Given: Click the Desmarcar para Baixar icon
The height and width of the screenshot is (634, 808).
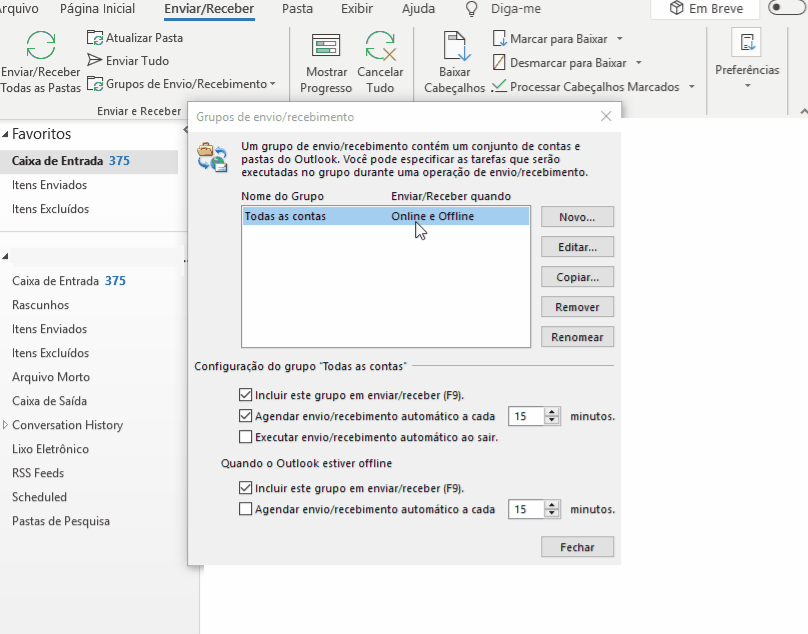Looking at the screenshot, I should [x=499, y=62].
